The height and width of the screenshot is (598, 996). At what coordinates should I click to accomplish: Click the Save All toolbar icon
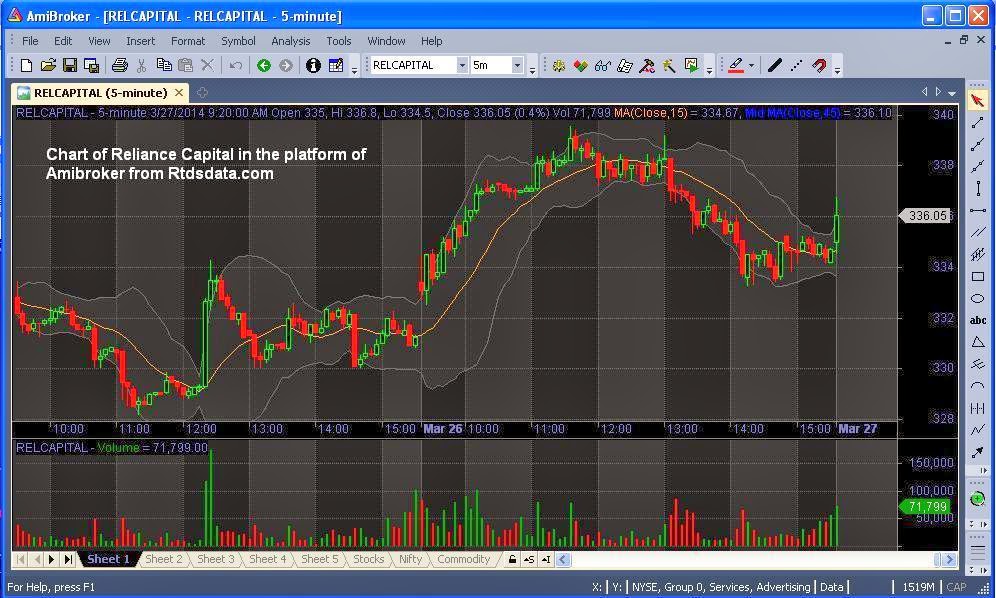click(x=91, y=65)
